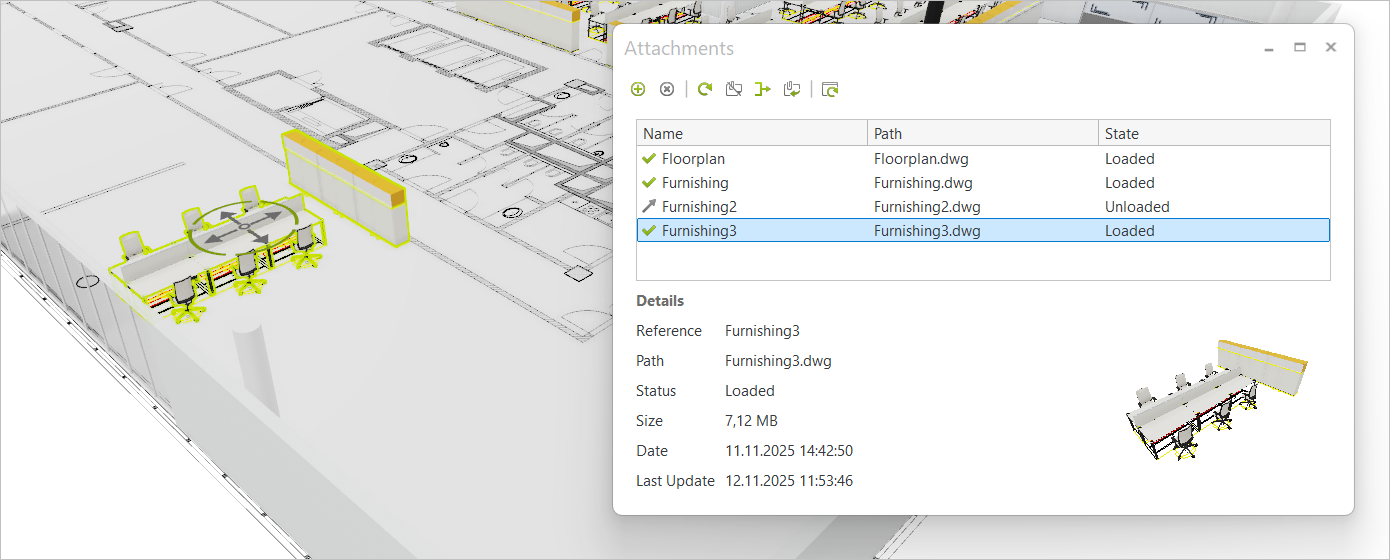Remove the attachment using the gray X icon

(x=667, y=89)
